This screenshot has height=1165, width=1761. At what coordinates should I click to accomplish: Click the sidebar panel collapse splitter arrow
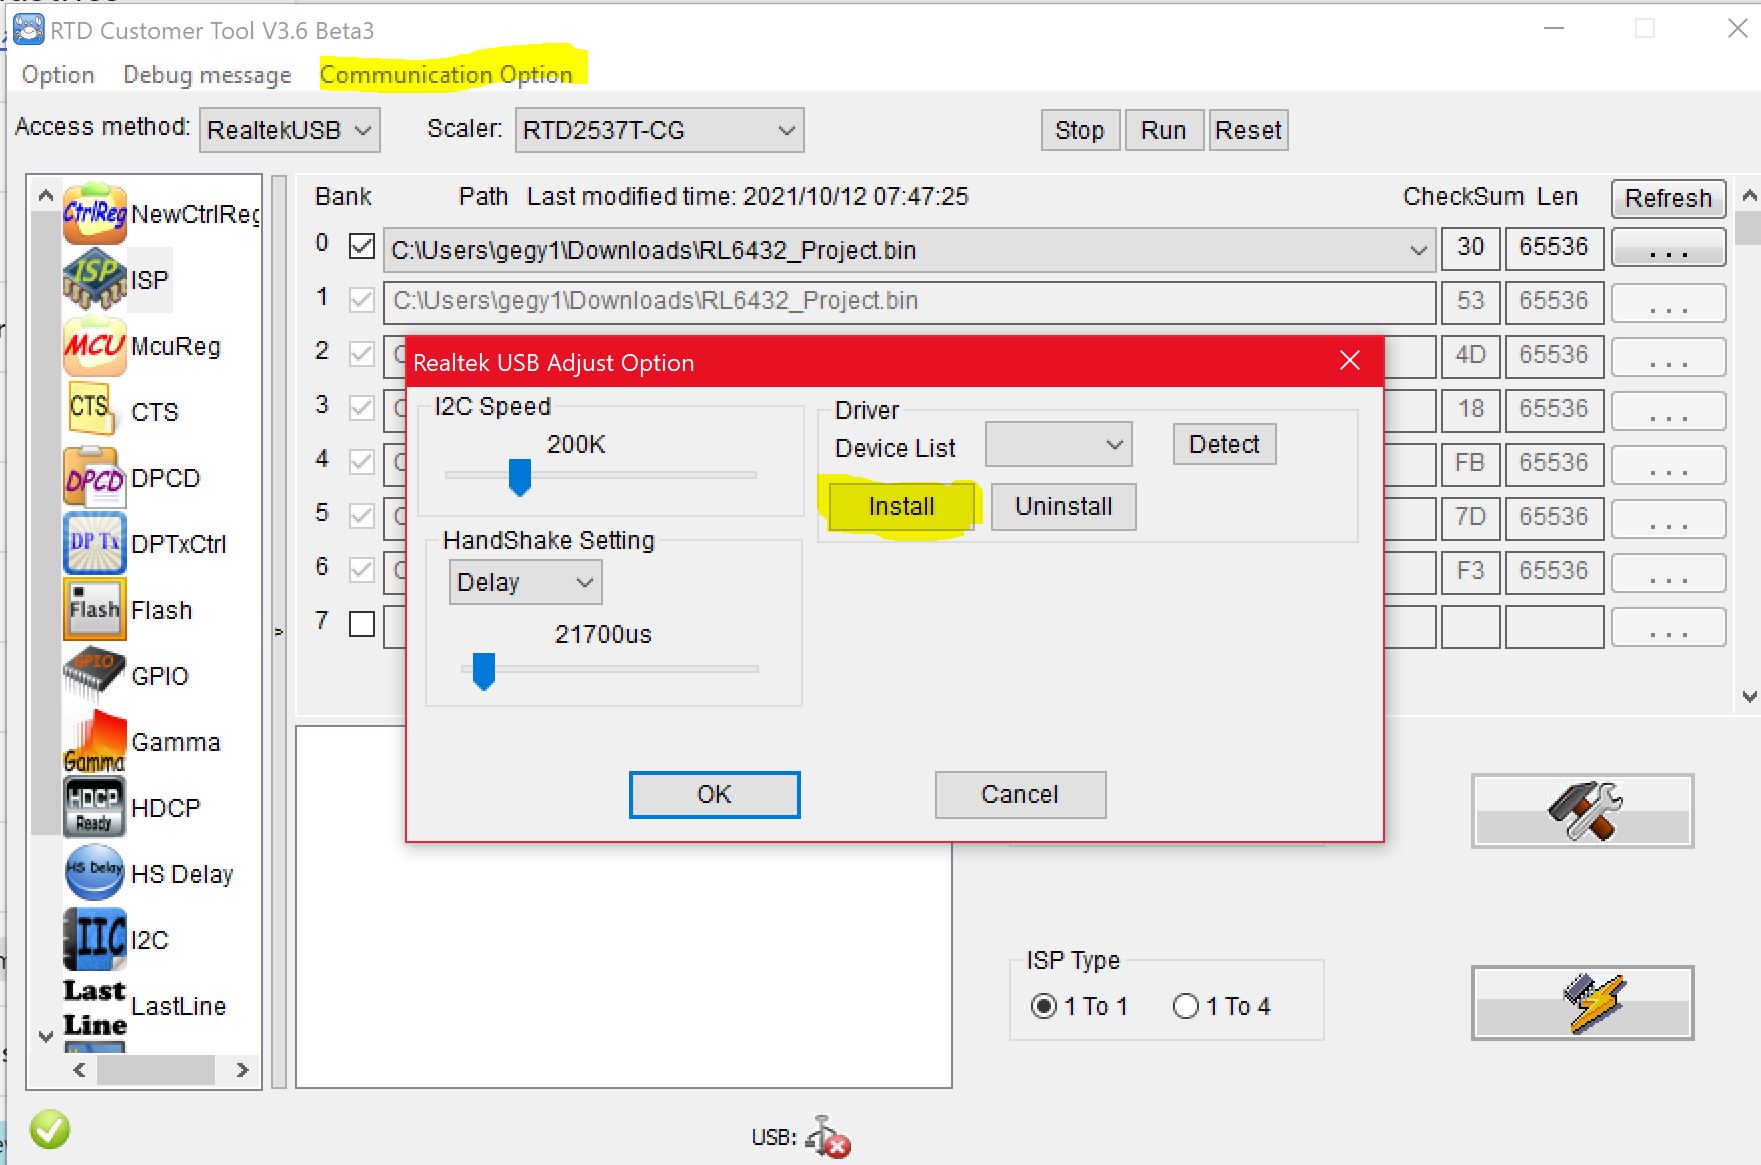click(x=279, y=631)
